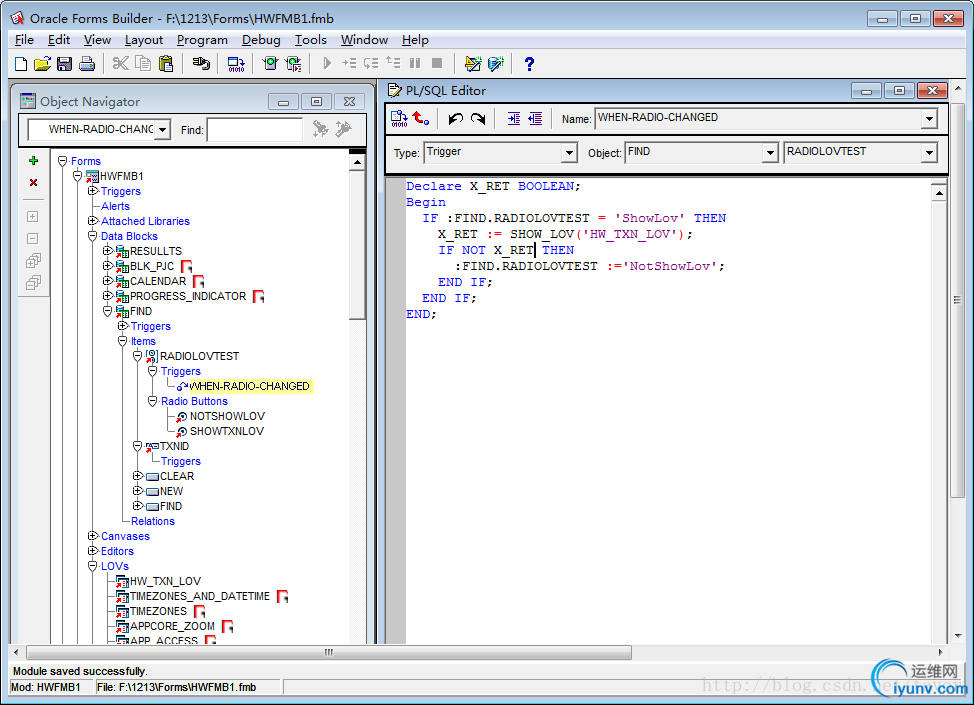Click the Compile PL/SQL icon in editor
The image size is (974, 705).
click(399, 118)
